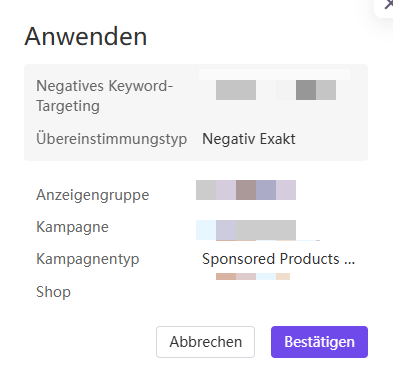Select the Negatives Keyword-Targeting label

104,96
